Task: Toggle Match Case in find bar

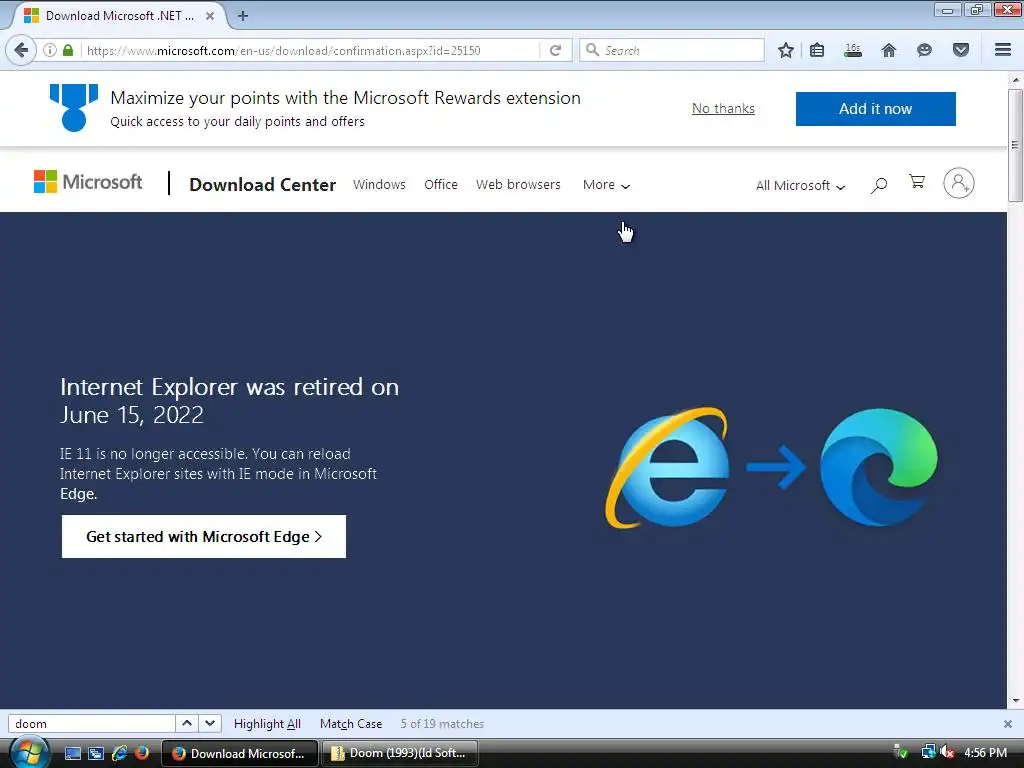Action: (351, 724)
